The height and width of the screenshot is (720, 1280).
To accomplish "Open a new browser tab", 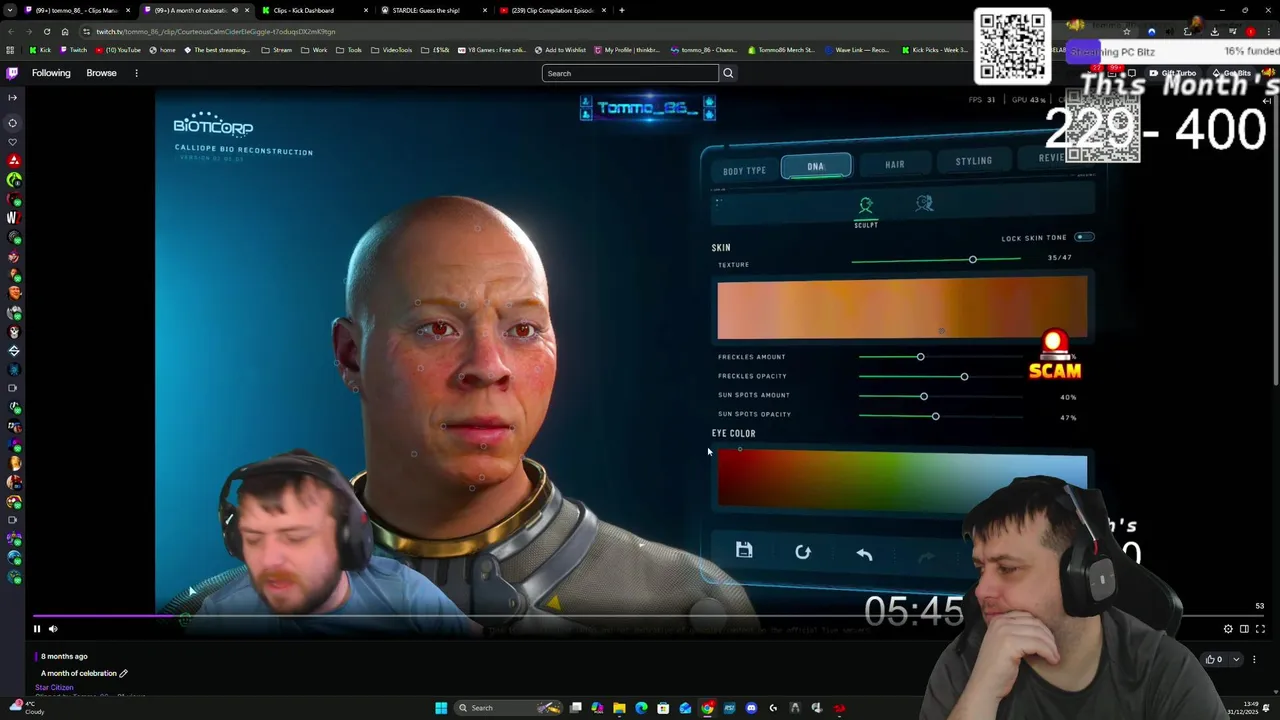I will pyautogui.click(x=622, y=10).
